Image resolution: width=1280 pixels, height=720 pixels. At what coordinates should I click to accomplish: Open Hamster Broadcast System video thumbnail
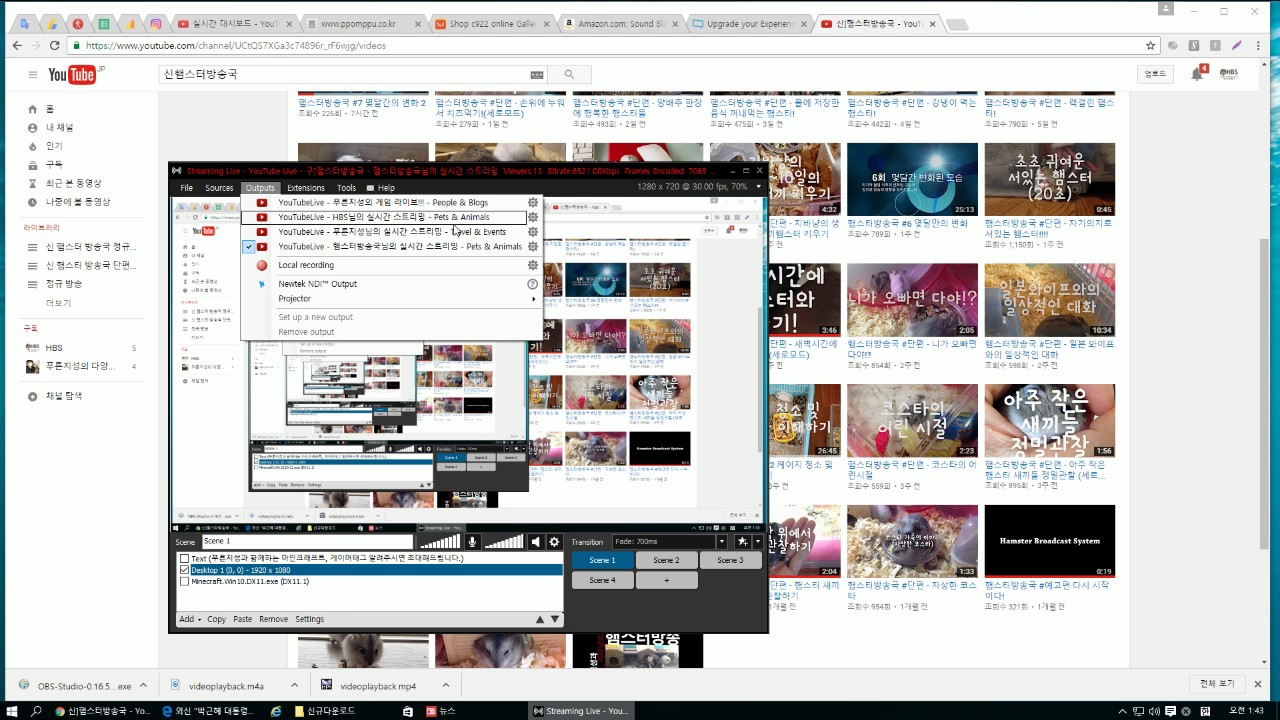1049,541
